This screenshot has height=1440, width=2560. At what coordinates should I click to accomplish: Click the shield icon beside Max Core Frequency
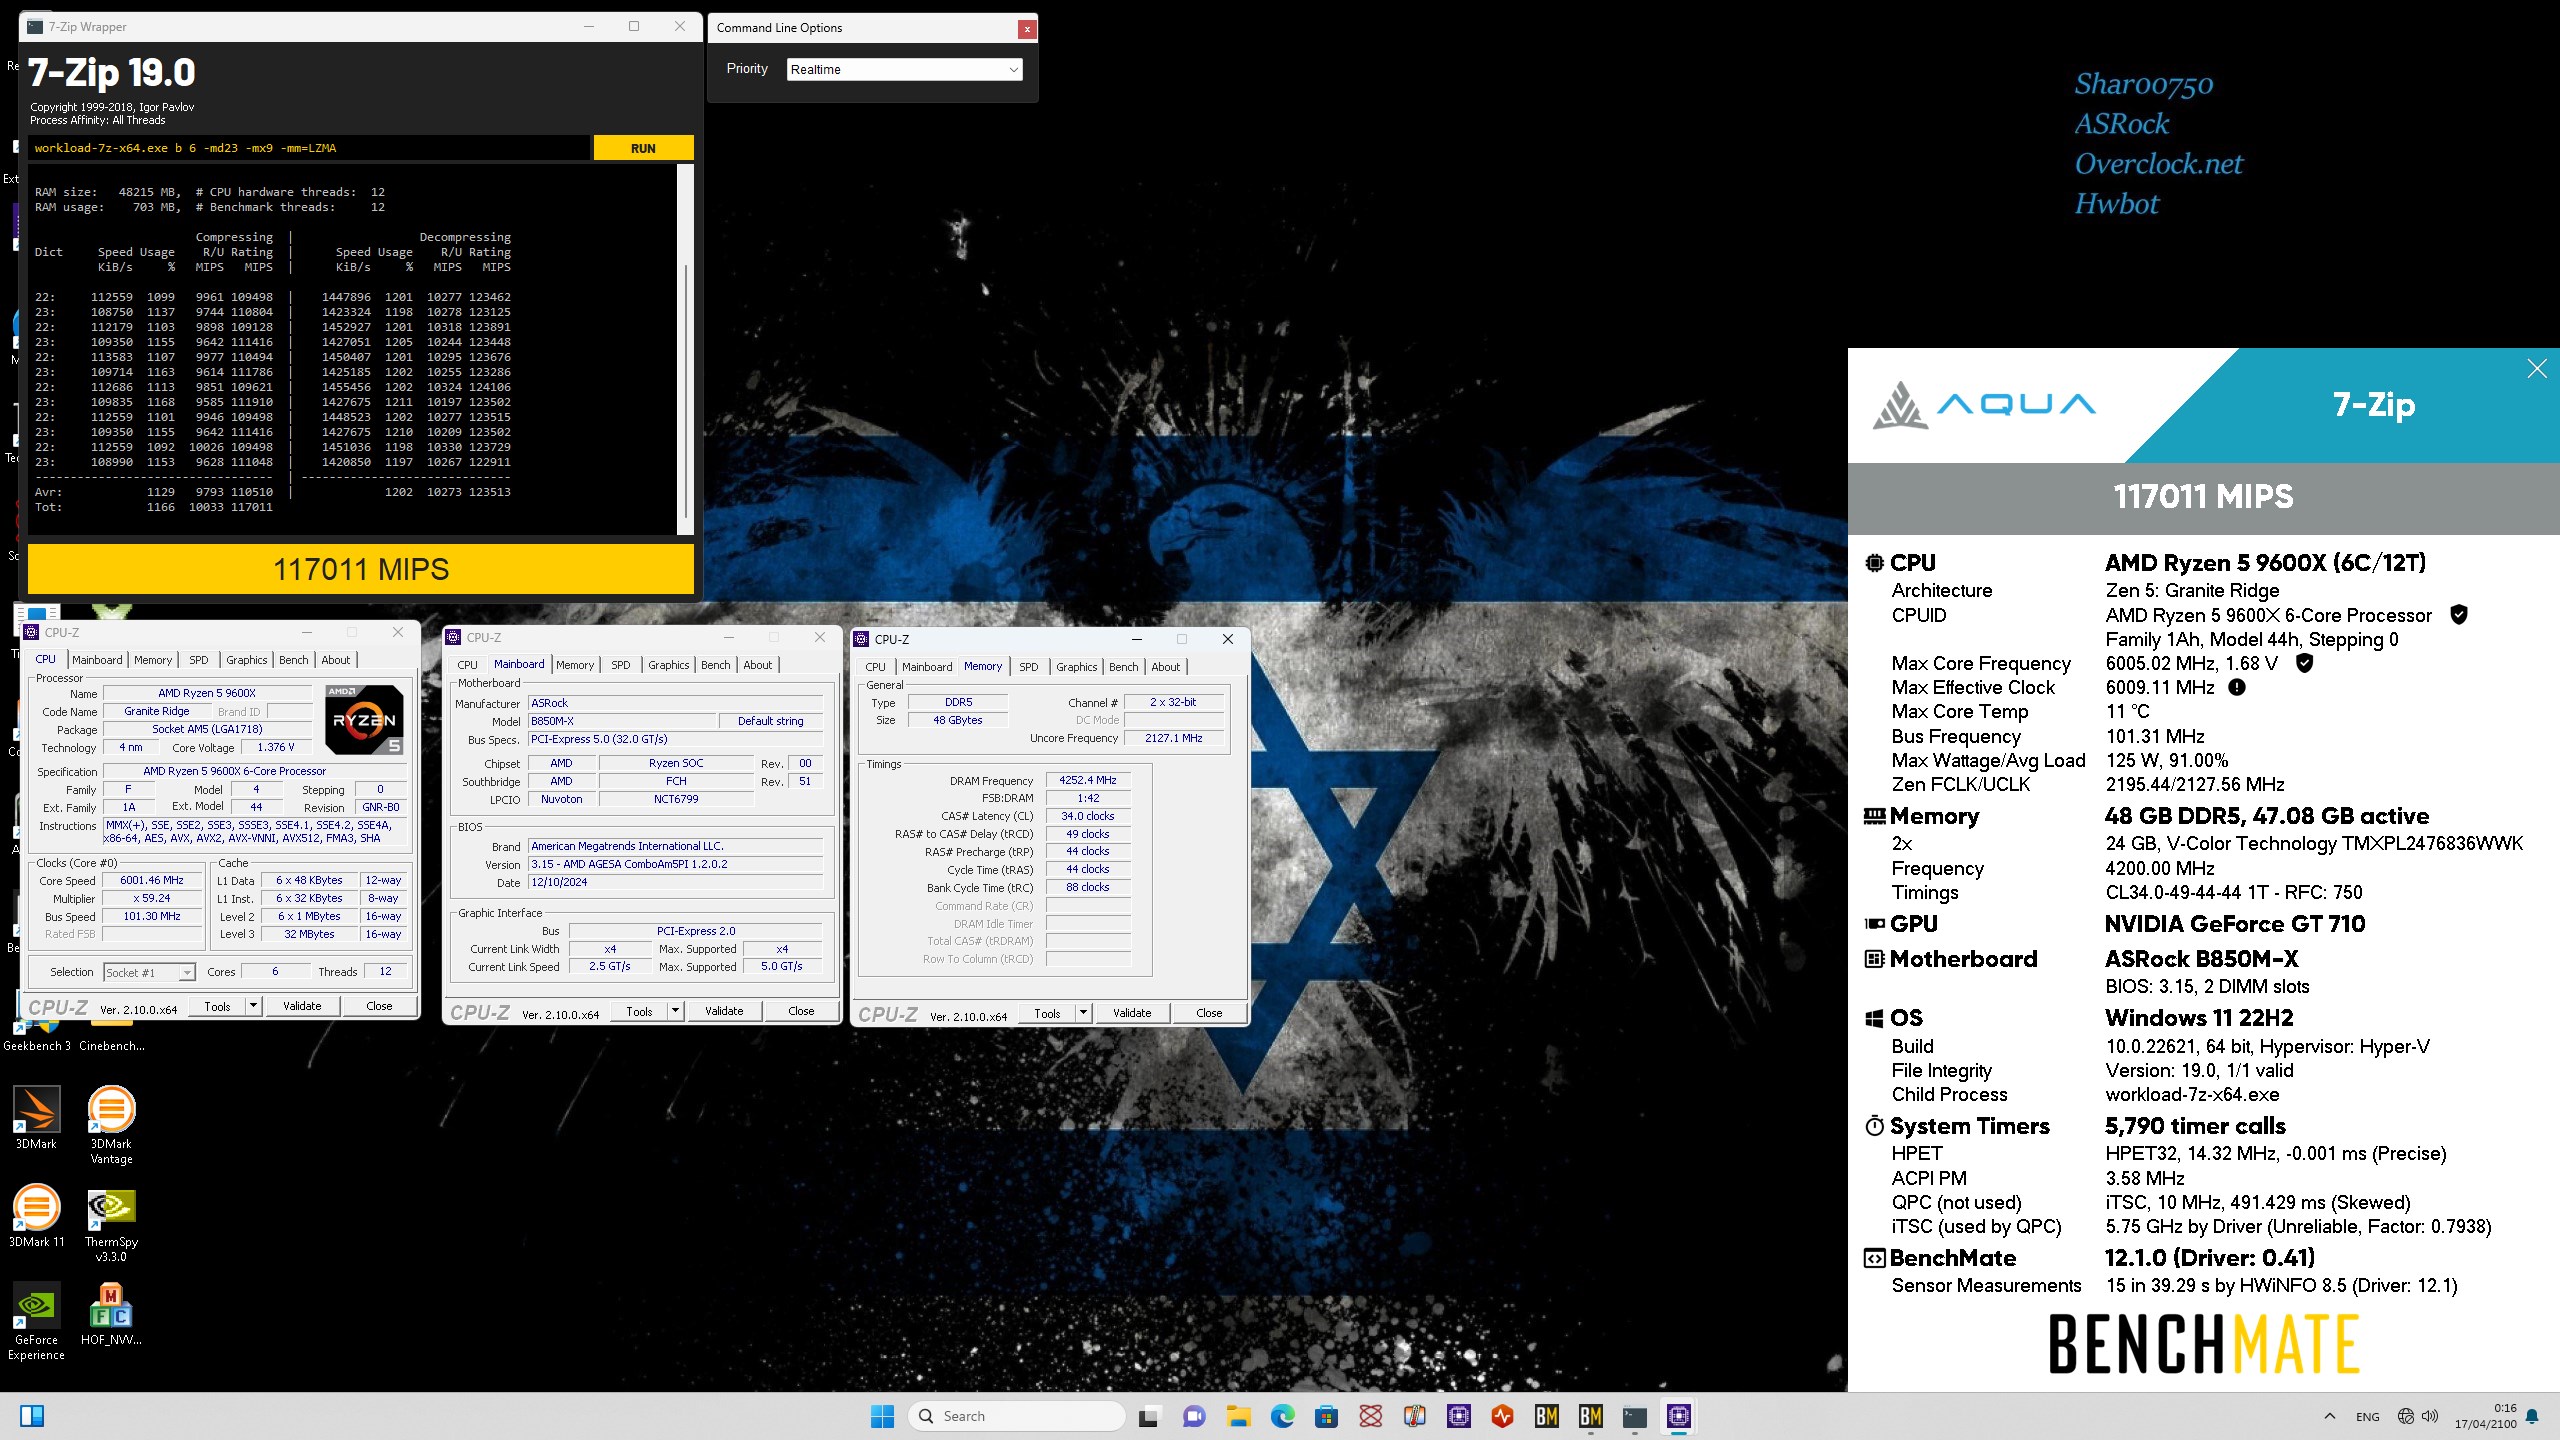point(2304,662)
